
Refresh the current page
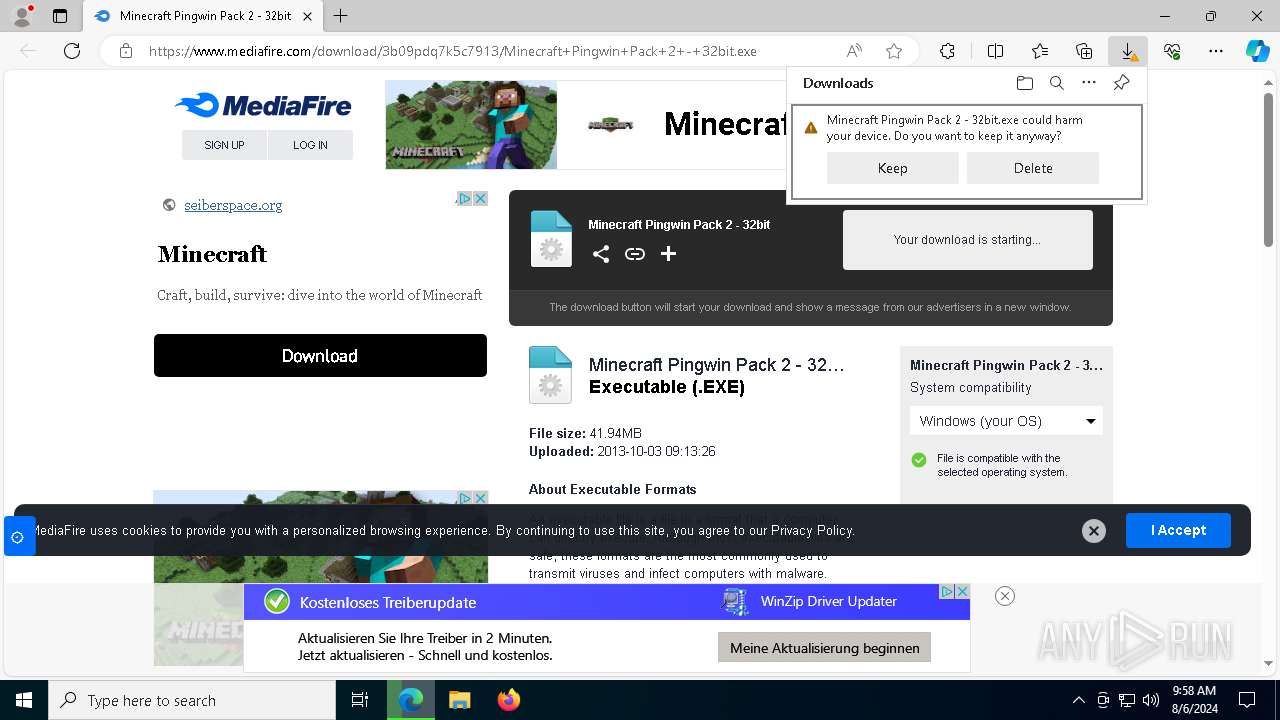[x=72, y=51]
